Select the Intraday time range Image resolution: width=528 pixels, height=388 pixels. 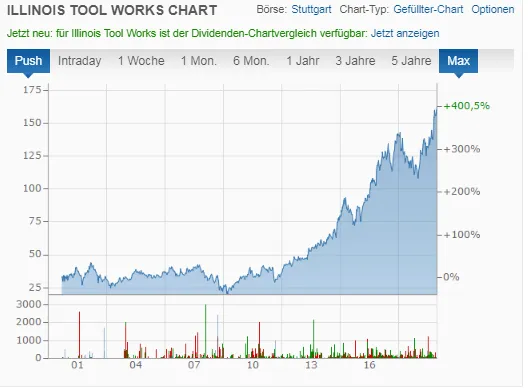click(79, 61)
